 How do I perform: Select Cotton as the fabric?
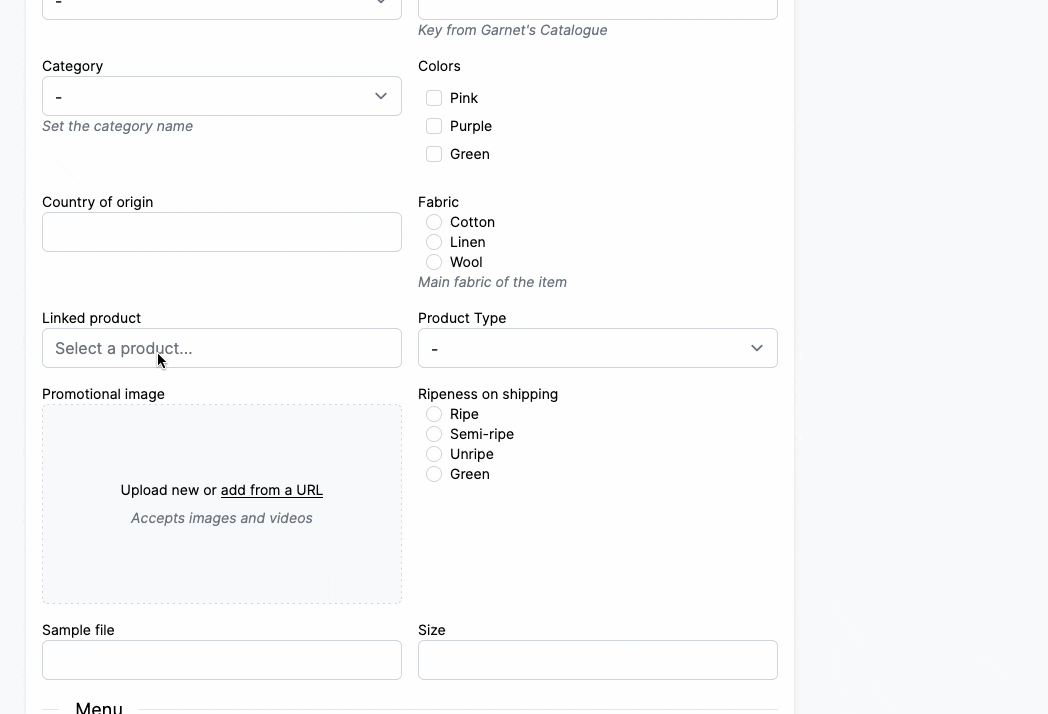pyautogui.click(x=434, y=222)
